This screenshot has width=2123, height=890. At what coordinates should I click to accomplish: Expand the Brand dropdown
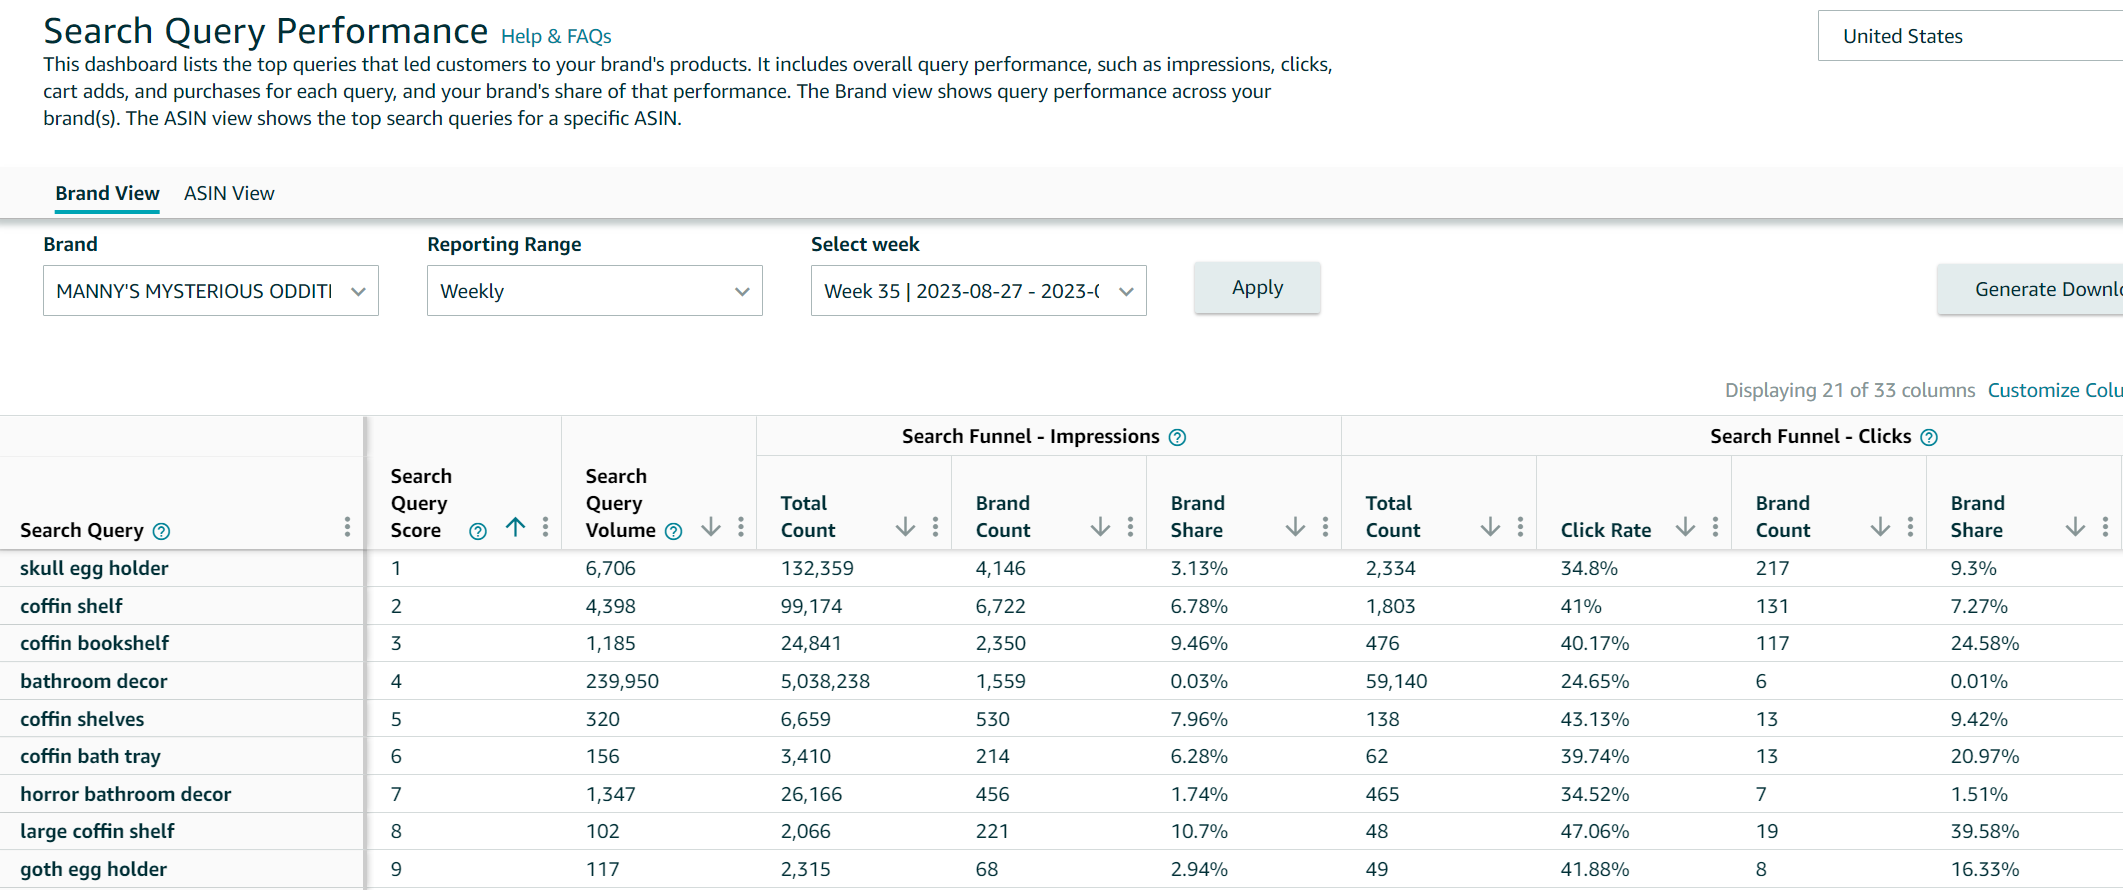[211, 291]
